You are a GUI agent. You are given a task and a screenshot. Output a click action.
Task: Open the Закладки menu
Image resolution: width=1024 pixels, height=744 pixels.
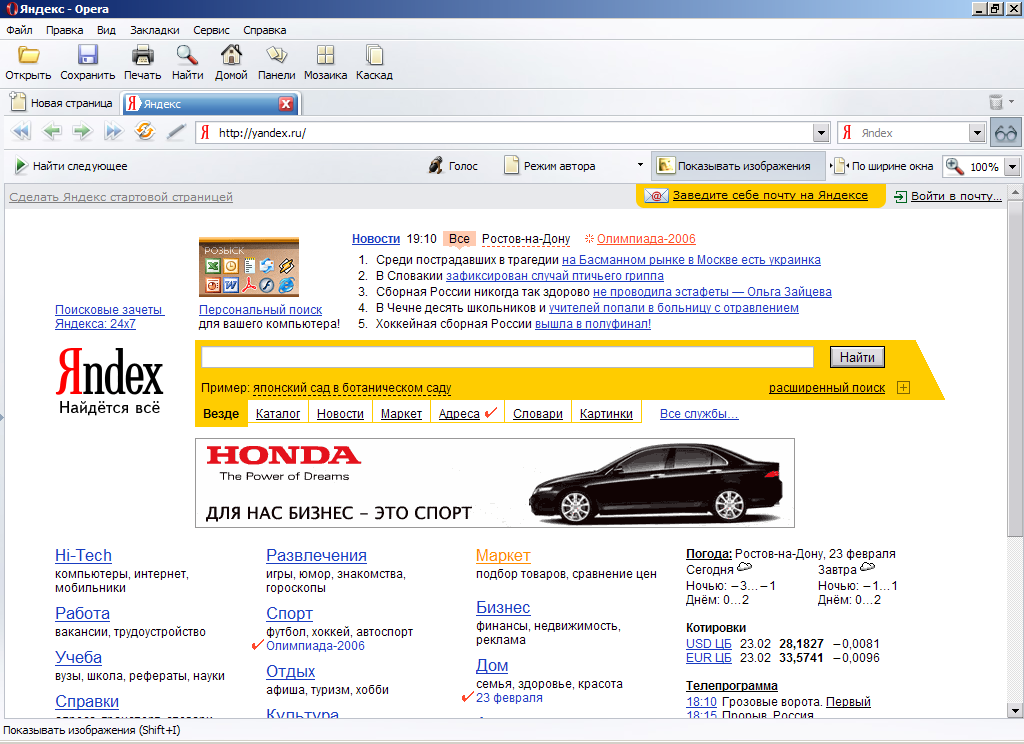[x=155, y=30]
